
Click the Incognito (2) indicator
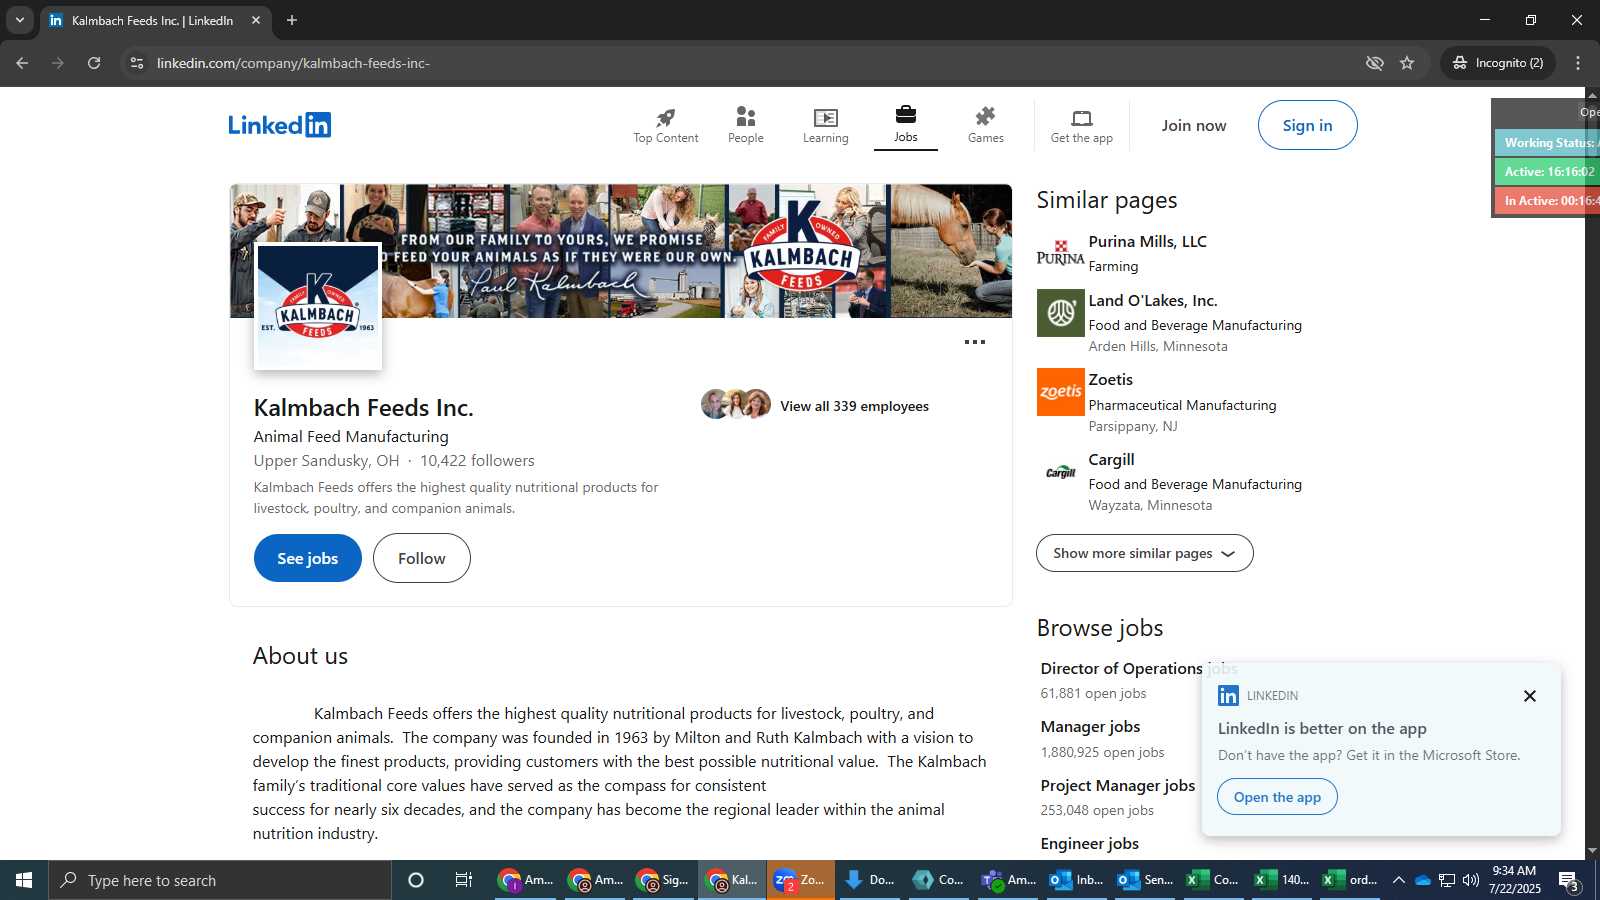pyautogui.click(x=1498, y=63)
